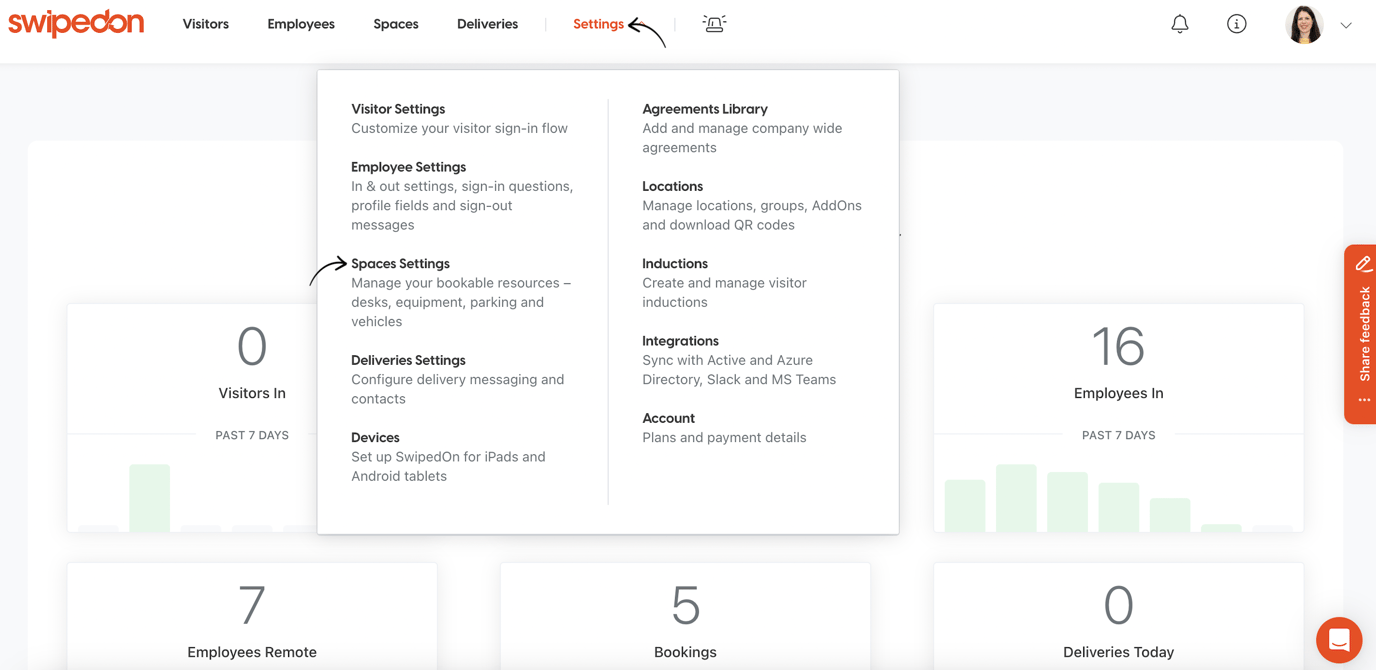The image size is (1376, 670).
Task: Select the Visitors menu item
Action: (205, 23)
